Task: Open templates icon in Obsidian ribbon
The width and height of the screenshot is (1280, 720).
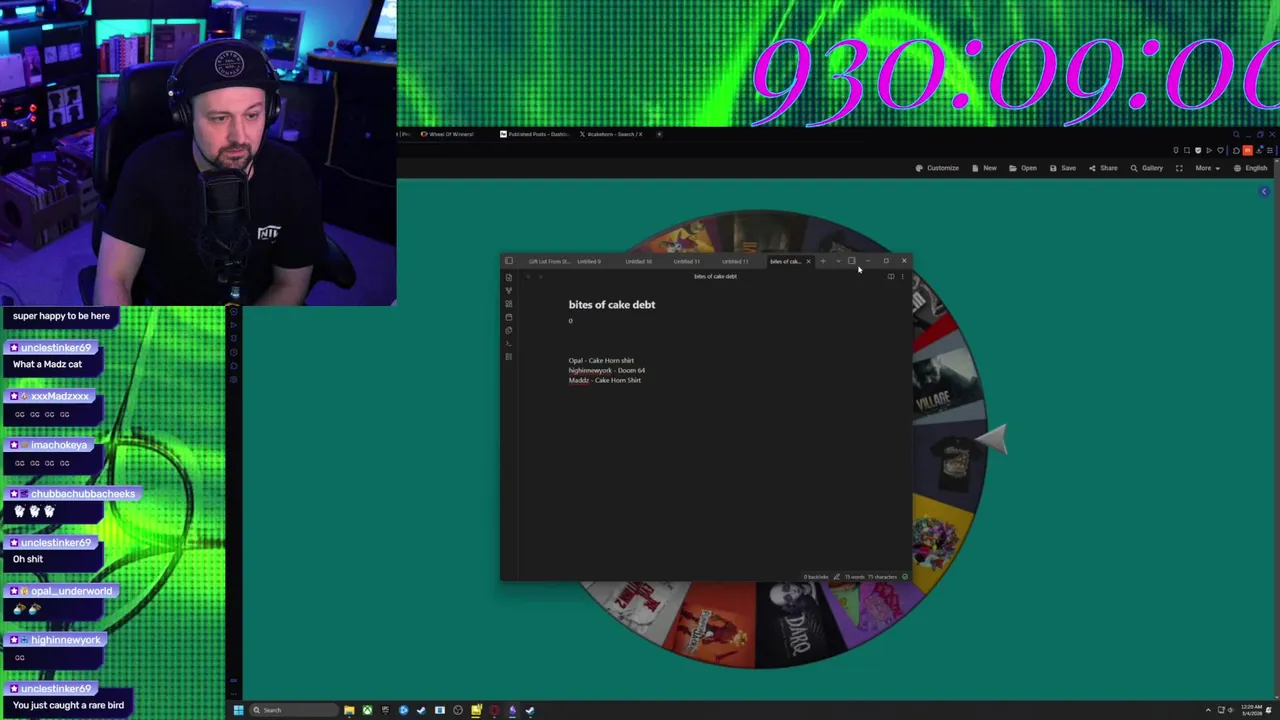Action: tap(508, 330)
